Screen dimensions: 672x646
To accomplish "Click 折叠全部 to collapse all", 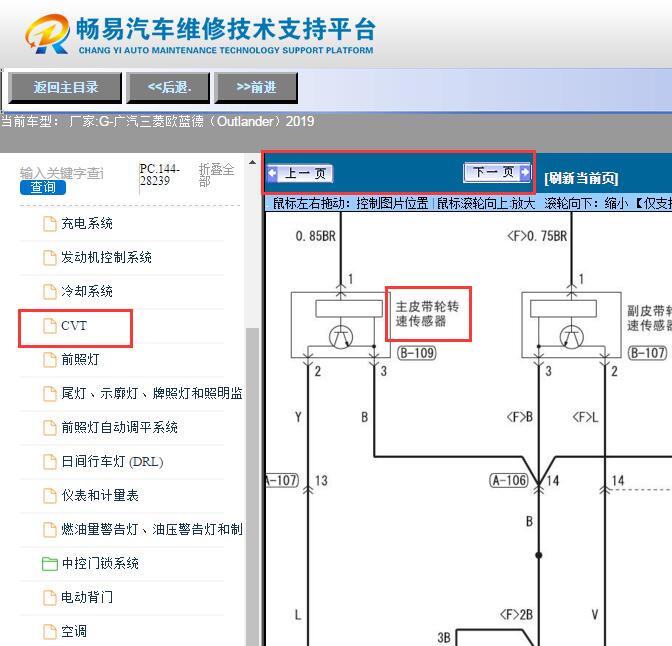I will (216, 175).
